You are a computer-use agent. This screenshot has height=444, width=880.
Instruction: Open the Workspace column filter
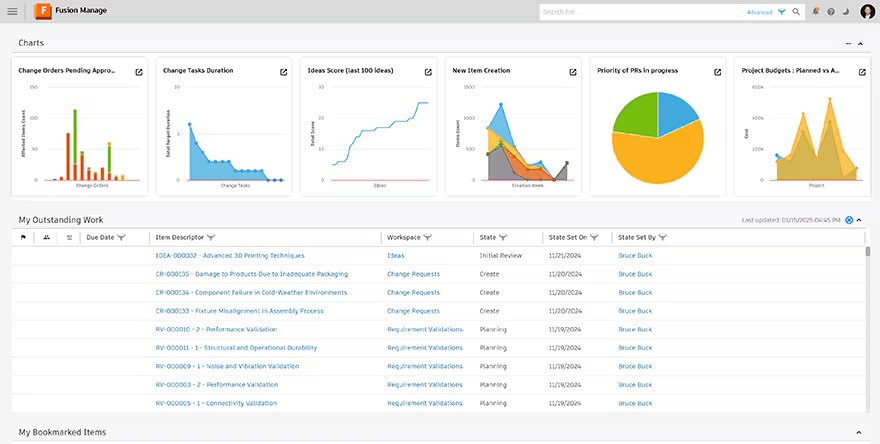point(428,238)
